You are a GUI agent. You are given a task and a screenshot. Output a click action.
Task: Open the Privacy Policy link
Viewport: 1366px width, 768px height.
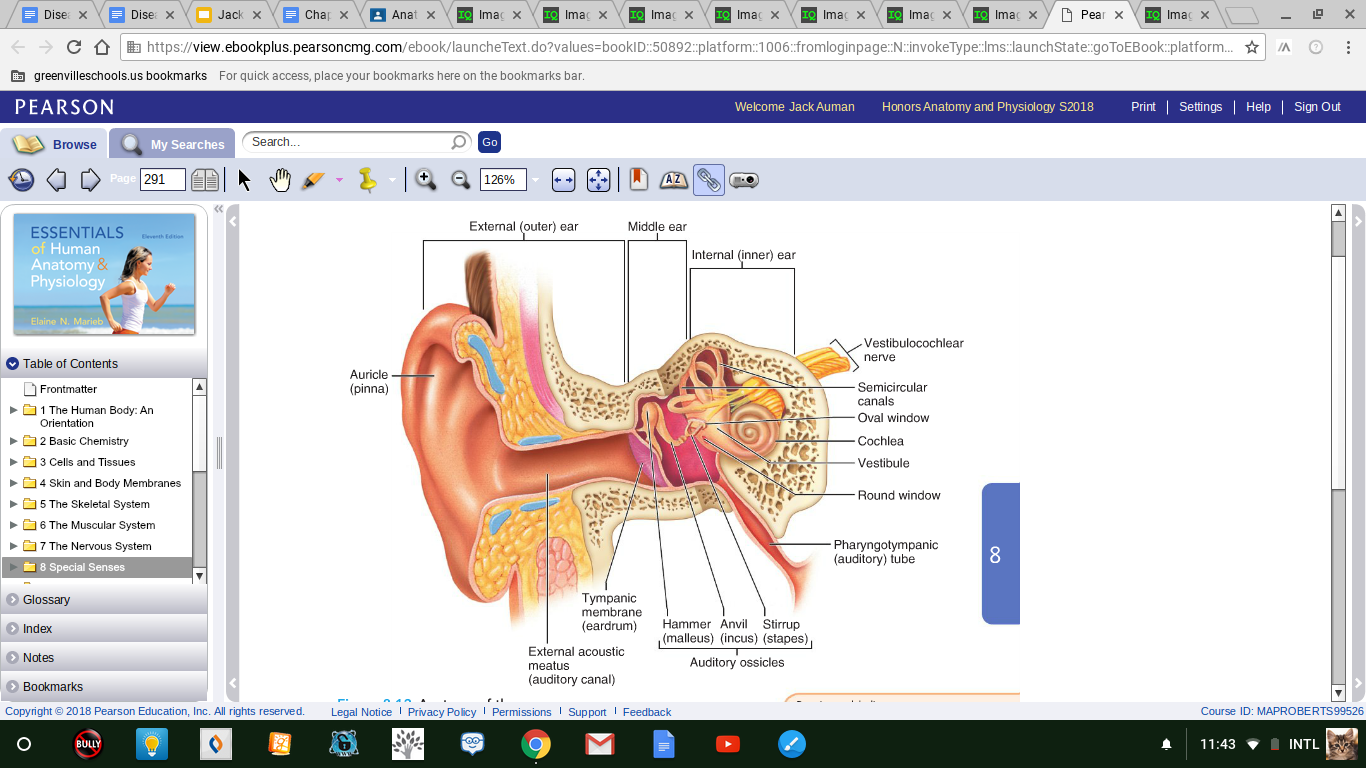click(x=441, y=712)
